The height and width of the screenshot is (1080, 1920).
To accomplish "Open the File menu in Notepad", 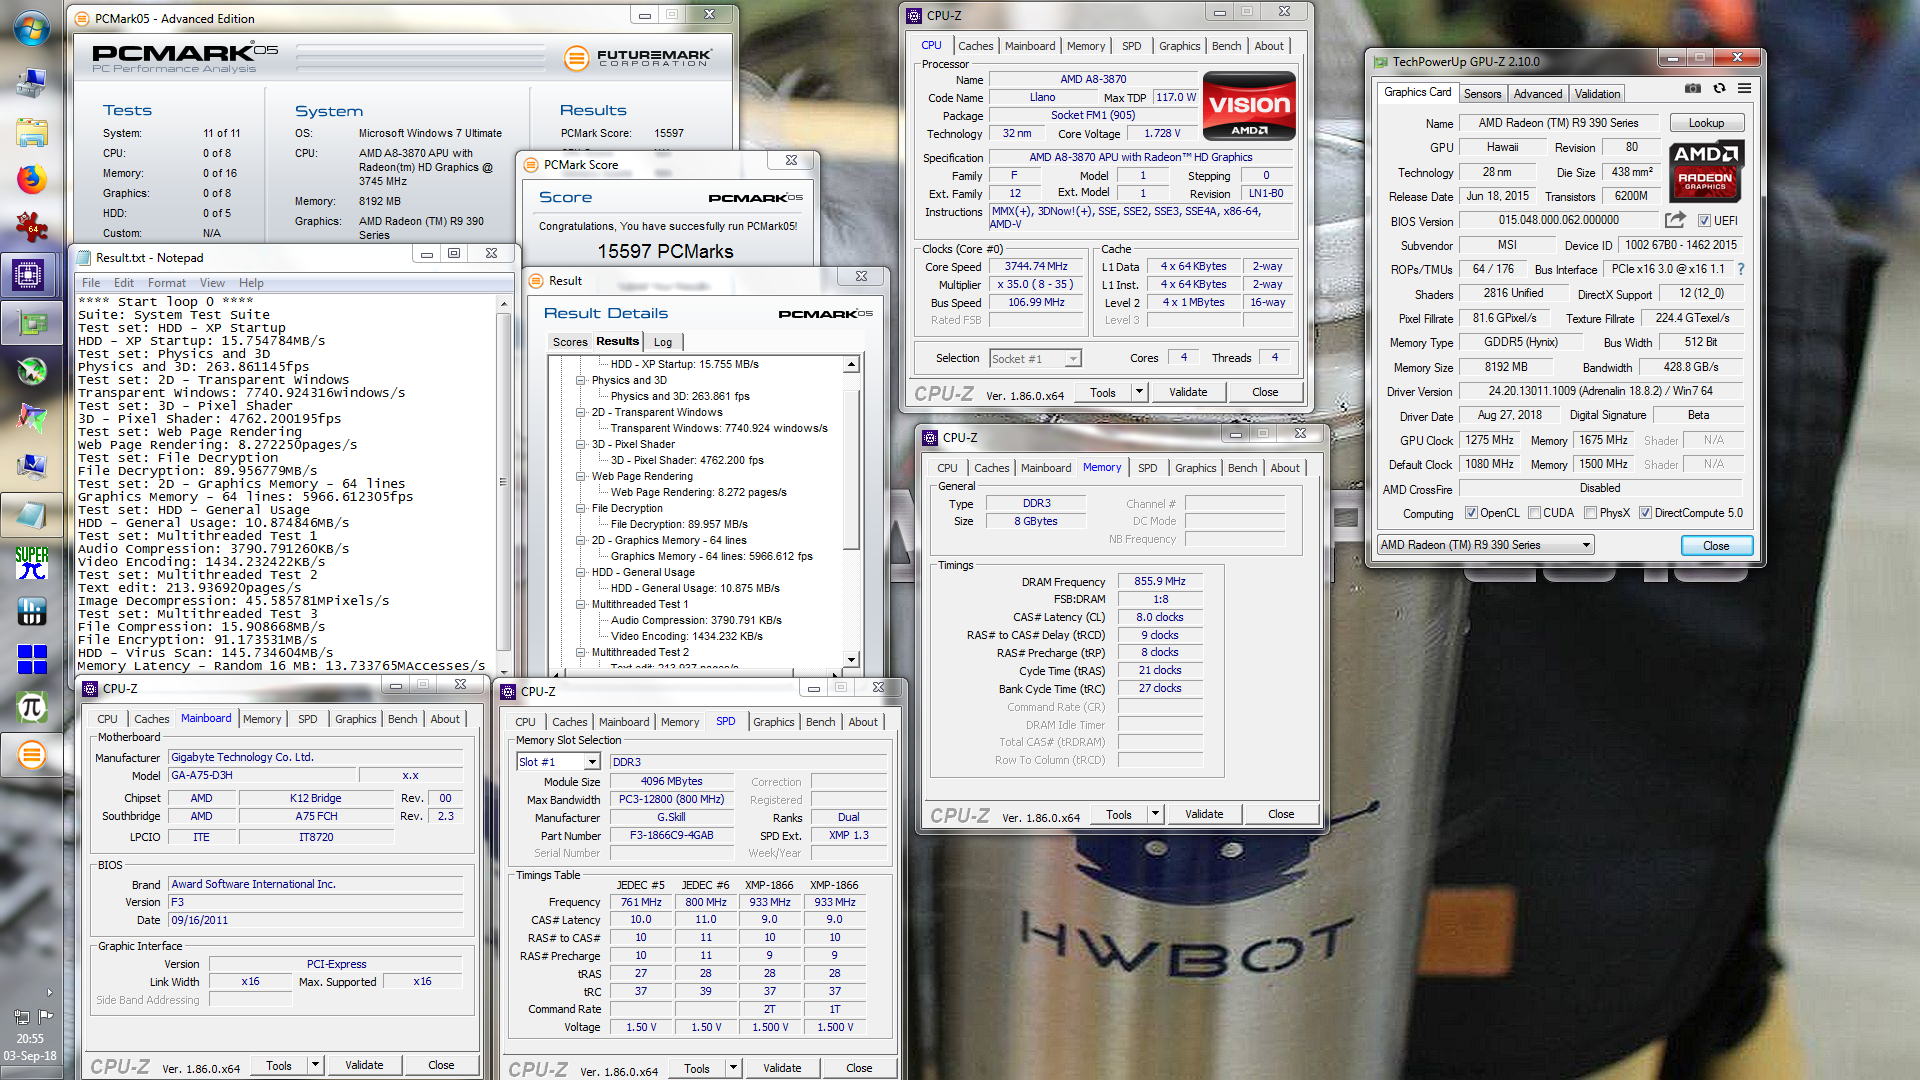I will 91,283.
